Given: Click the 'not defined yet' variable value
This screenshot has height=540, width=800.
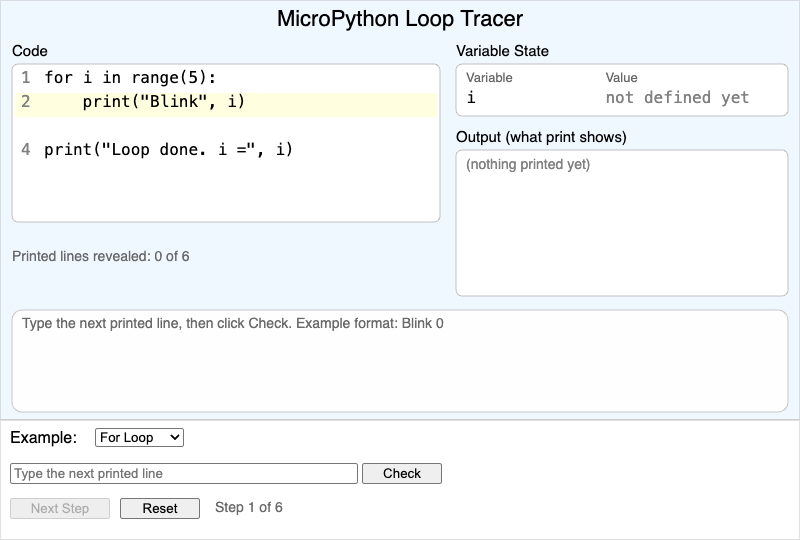Looking at the screenshot, I should click(677, 97).
